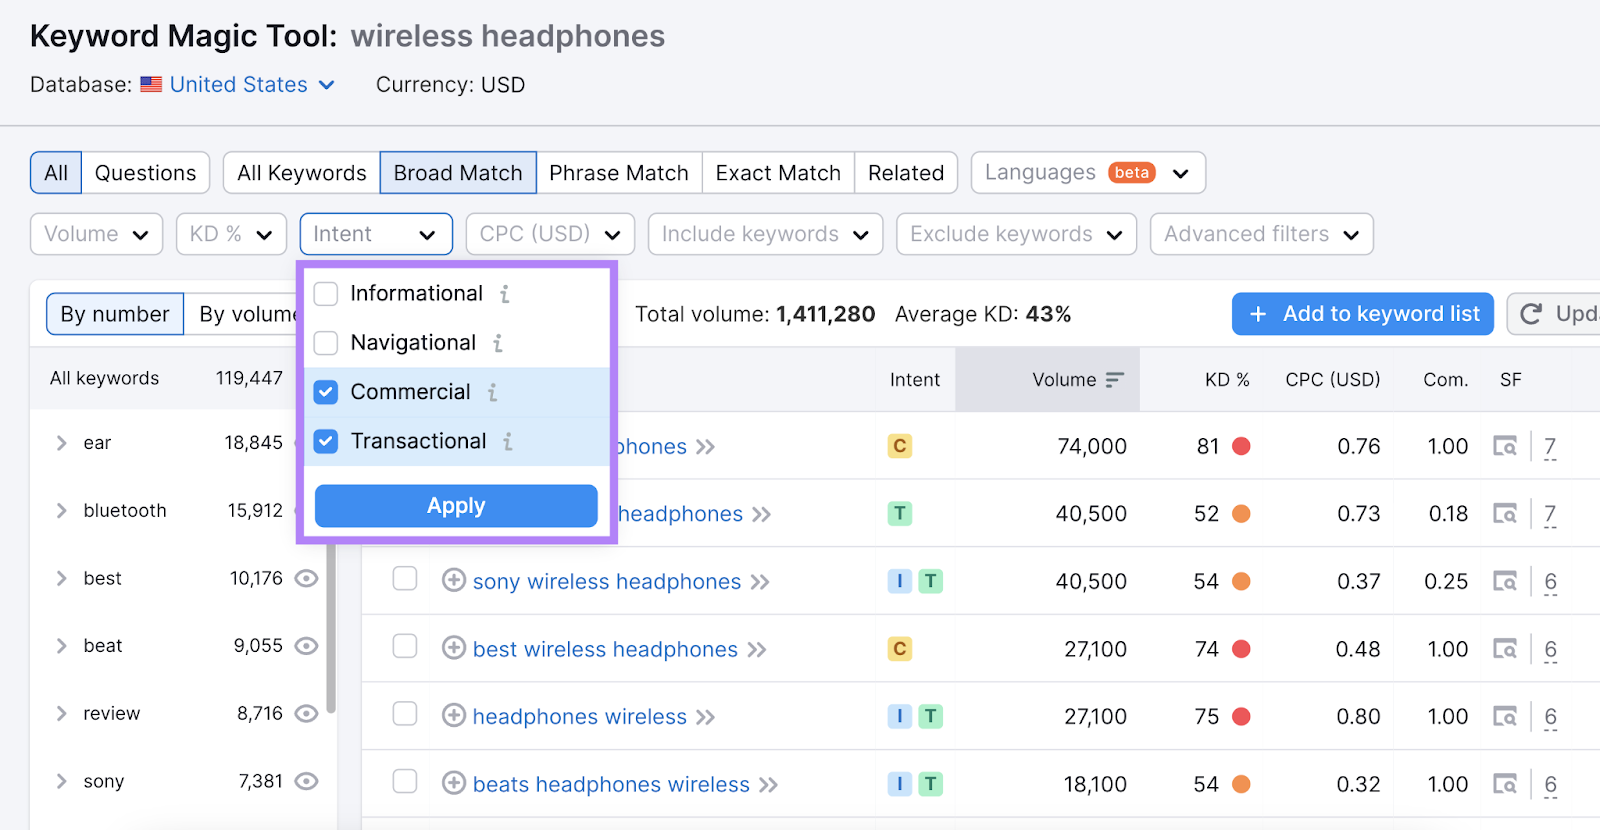The image size is (1600, 830).
Task: Select Phrase Match tab
Action: coord(619,173)
